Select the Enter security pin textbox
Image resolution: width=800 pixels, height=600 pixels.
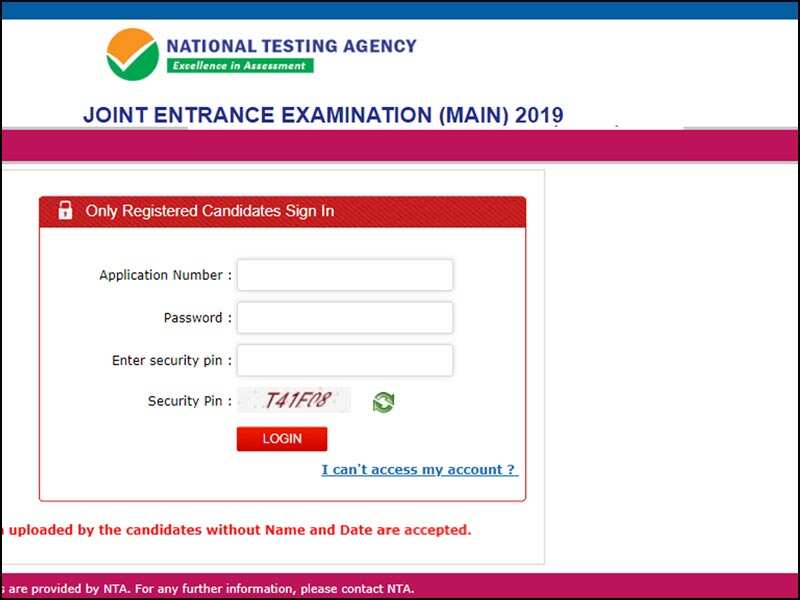345,360
